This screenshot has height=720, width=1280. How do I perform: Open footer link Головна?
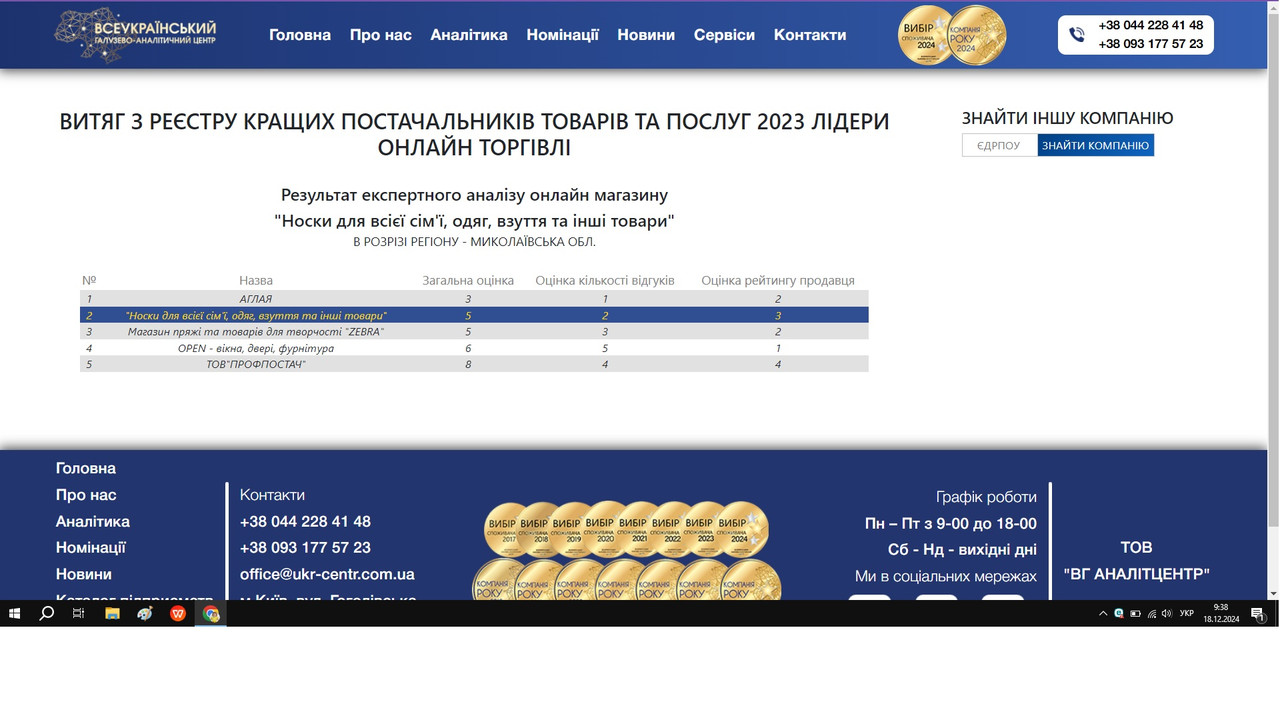86,468
